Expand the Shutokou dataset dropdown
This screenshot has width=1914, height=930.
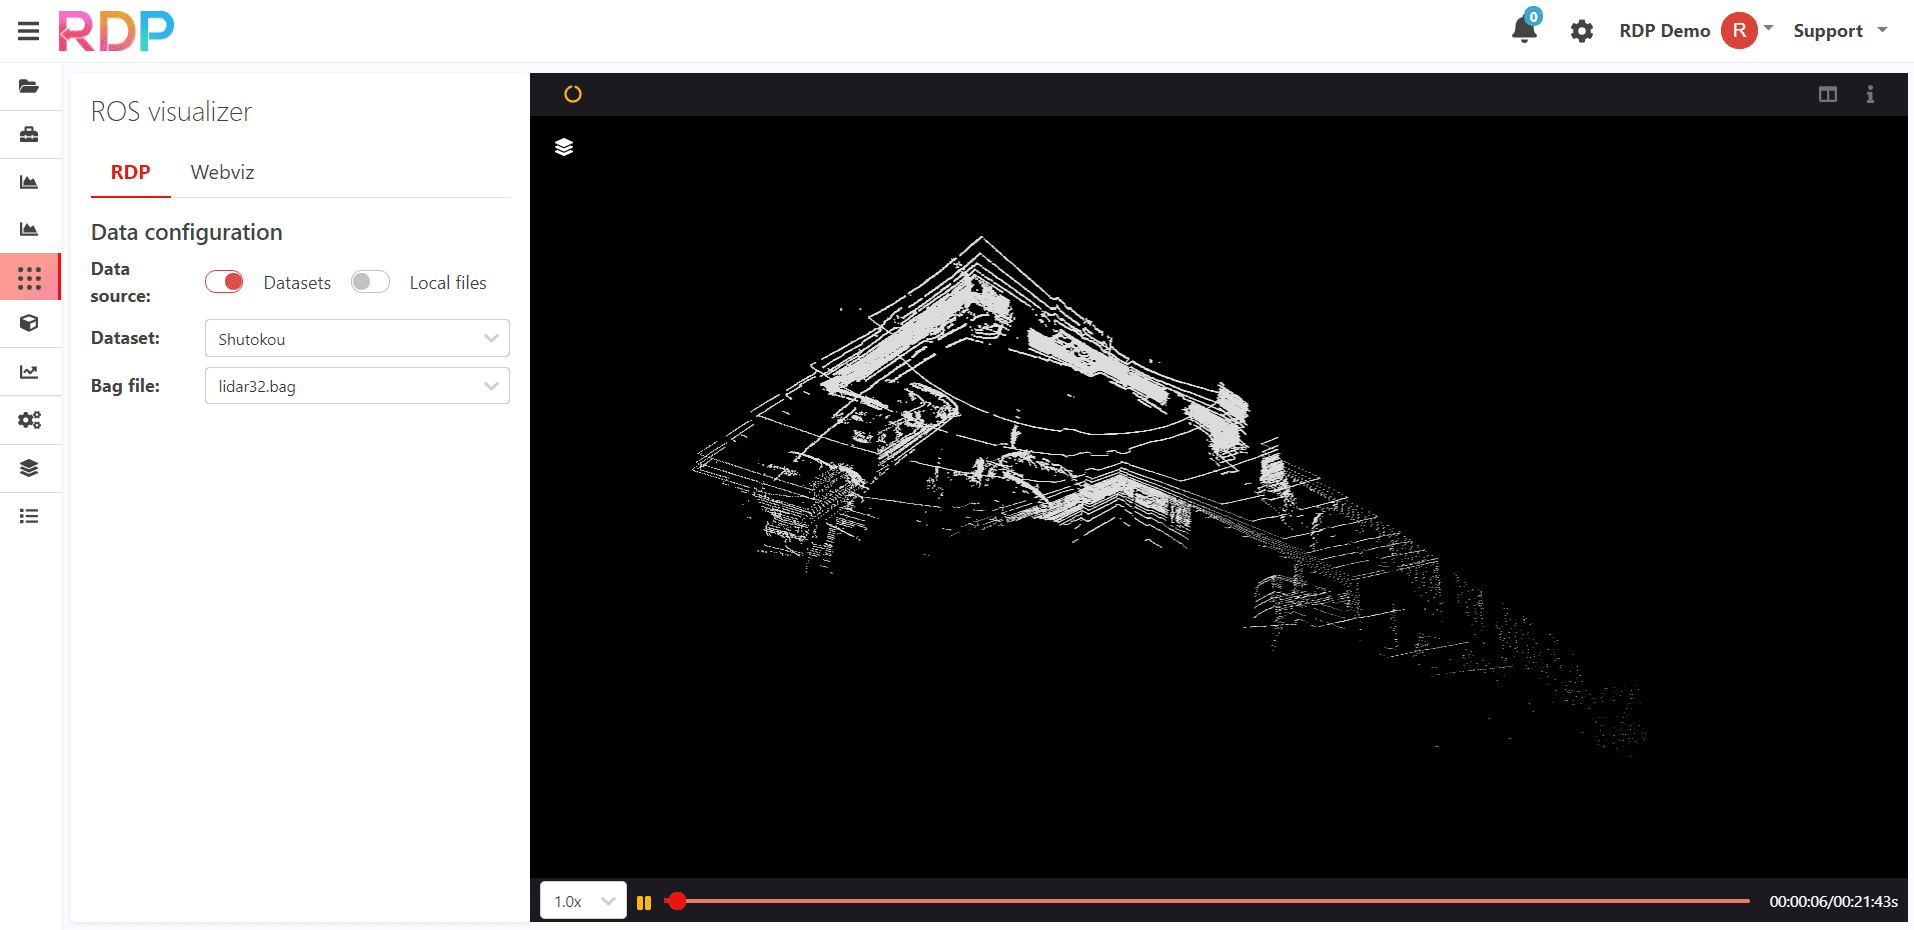tap(357, 338)
